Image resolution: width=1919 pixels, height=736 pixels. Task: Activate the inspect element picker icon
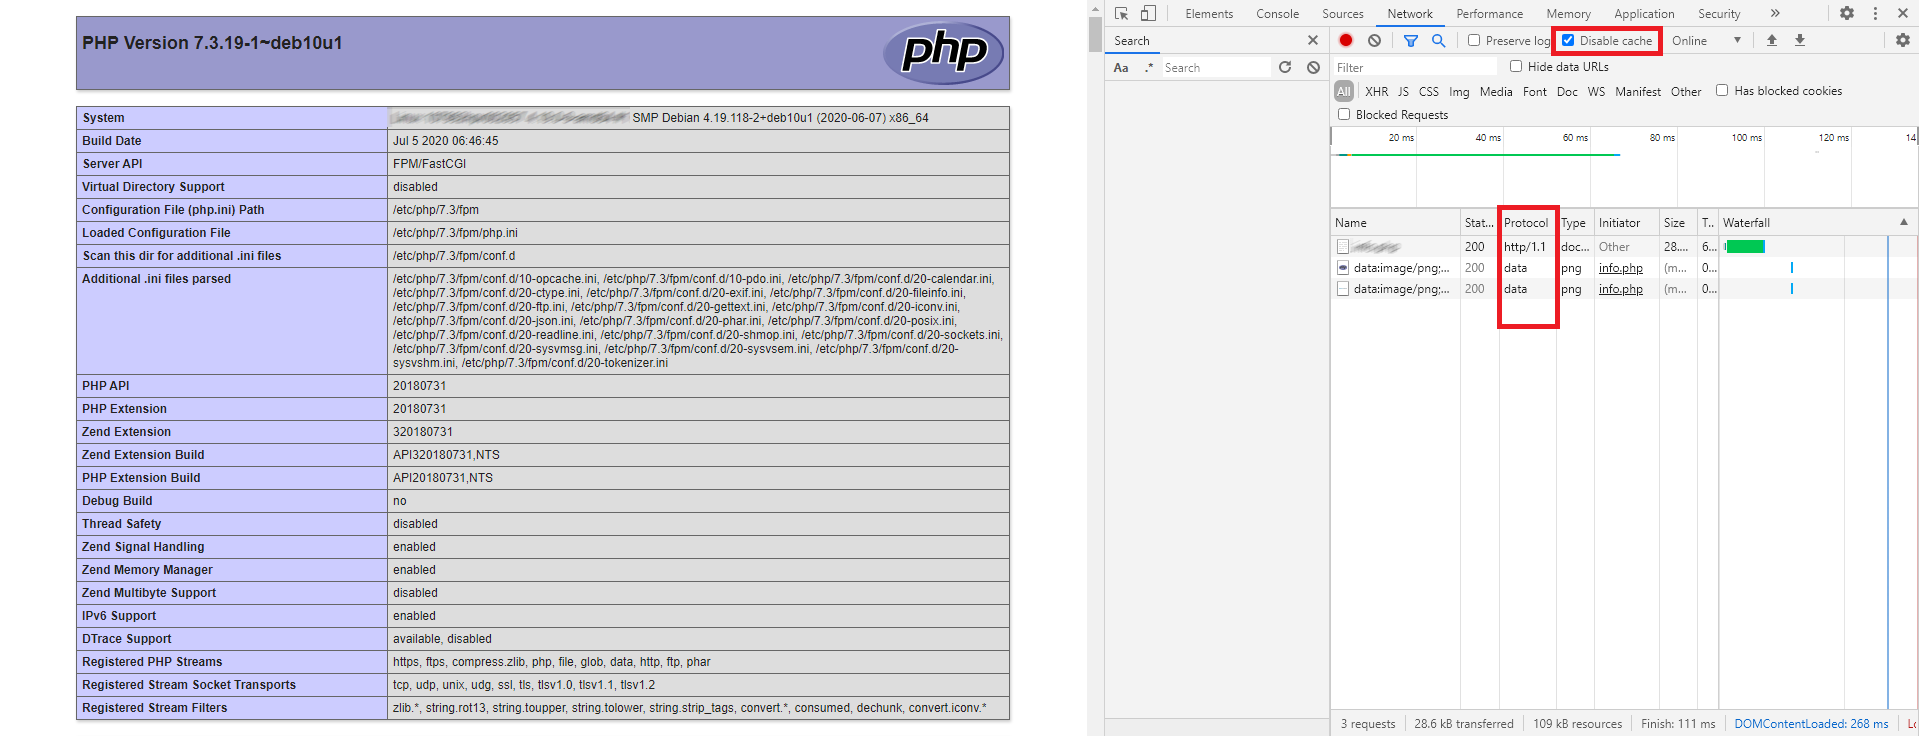pyautogui.click(x=1121, y=14)
